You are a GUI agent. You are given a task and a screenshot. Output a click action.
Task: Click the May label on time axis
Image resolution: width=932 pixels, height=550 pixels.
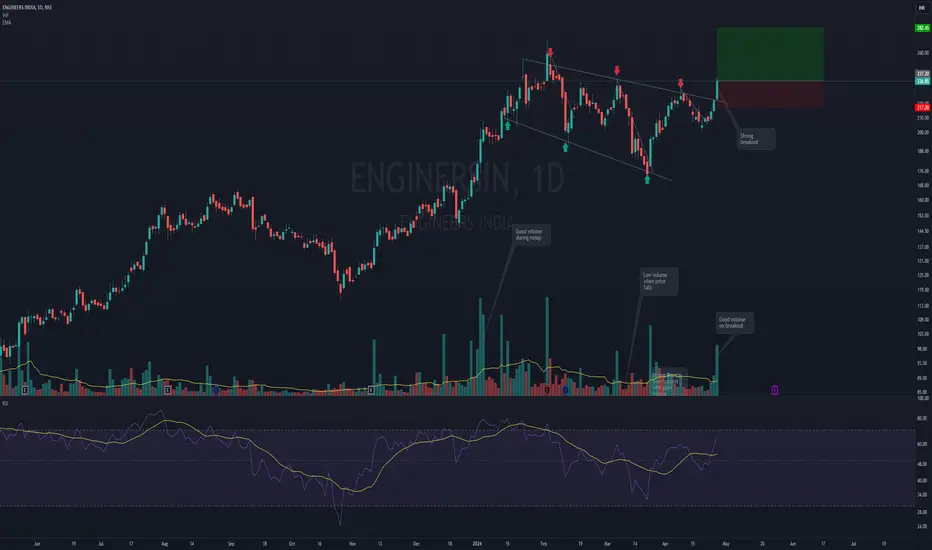[726, 543]
